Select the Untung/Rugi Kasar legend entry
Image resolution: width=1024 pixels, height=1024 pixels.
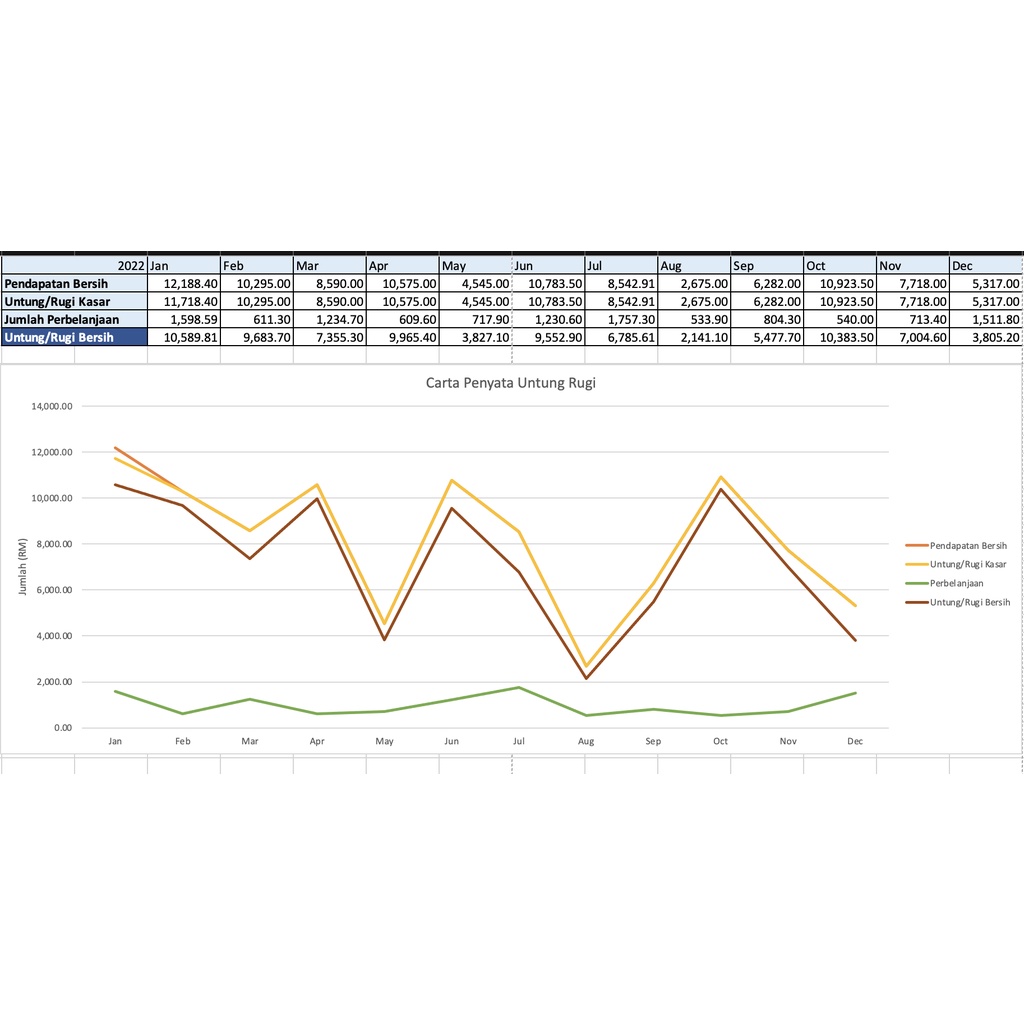click(967, 565)
